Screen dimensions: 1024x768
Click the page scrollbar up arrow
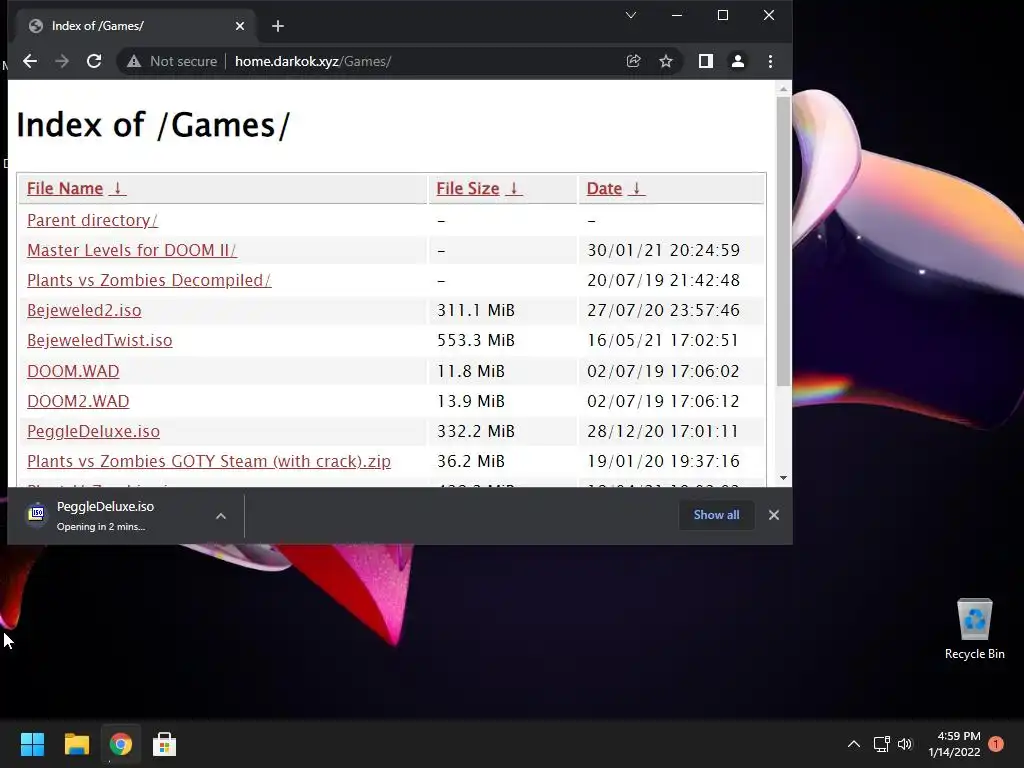[x=784, y=88]
